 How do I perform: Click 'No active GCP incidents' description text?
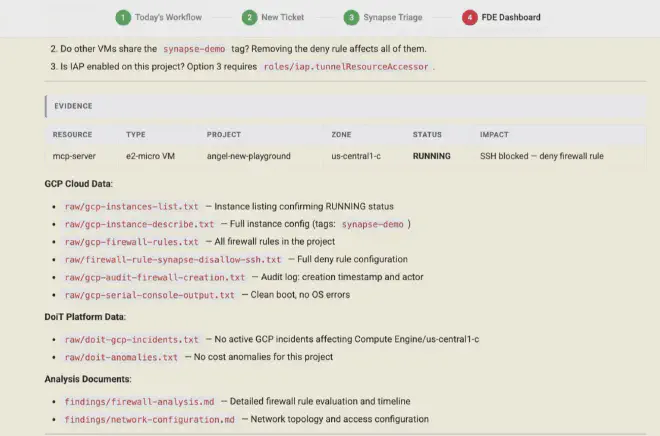[x=346, y=339]
